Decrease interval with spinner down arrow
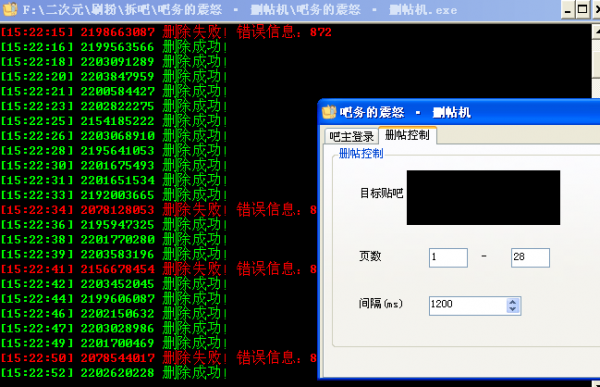 point(513,309)
